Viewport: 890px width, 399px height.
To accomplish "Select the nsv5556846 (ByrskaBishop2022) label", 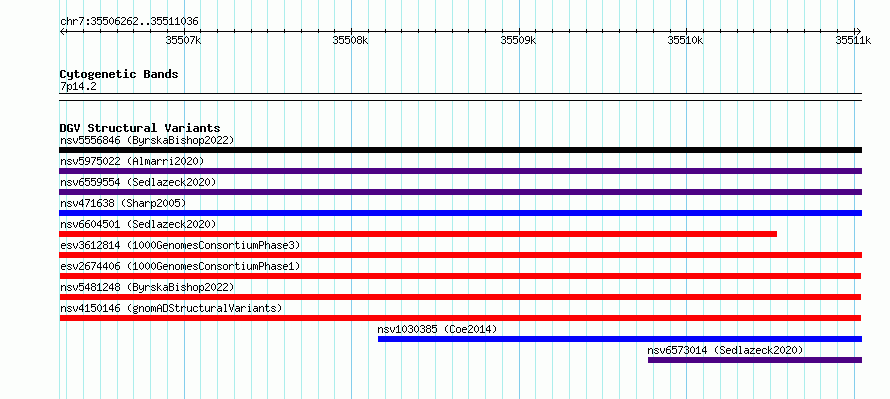I will (147, 140).
